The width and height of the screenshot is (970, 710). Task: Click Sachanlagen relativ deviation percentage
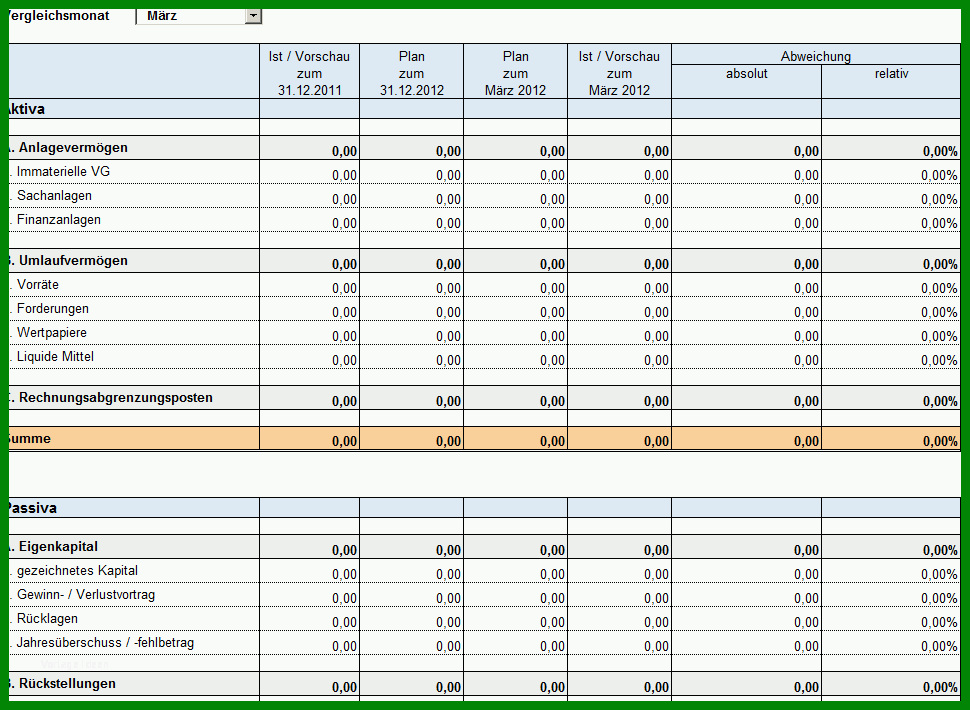tap(939, 199)
